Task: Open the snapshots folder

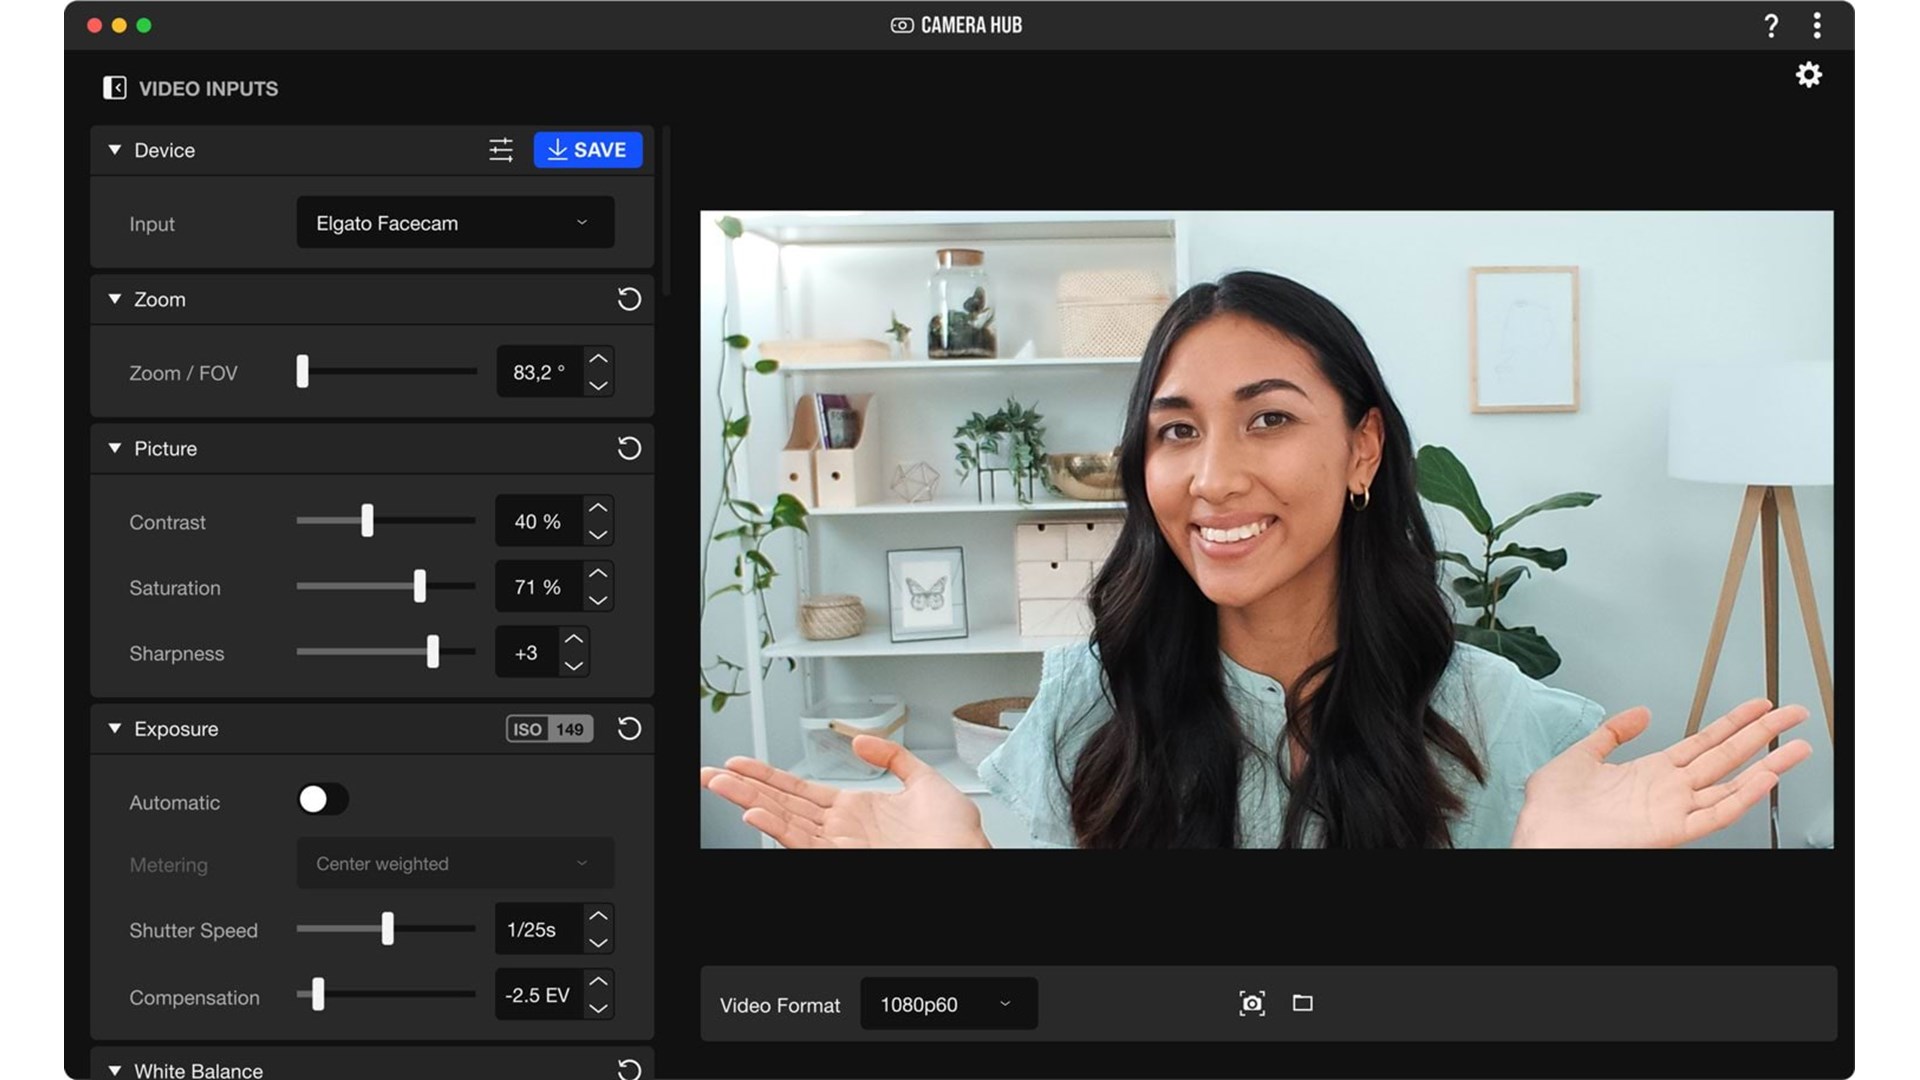Action: click(x=1302, y=1003)
